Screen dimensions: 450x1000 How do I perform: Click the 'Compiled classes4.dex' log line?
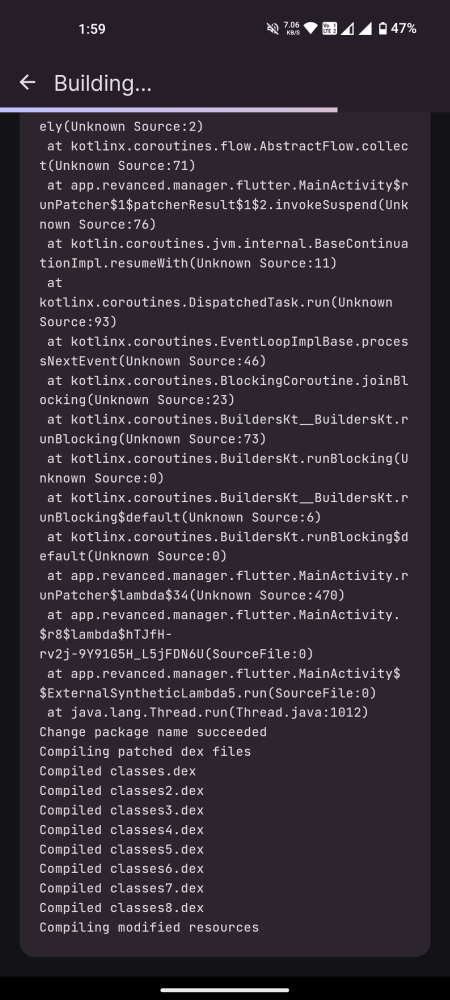pyautogui.click(x=122, y=830)
